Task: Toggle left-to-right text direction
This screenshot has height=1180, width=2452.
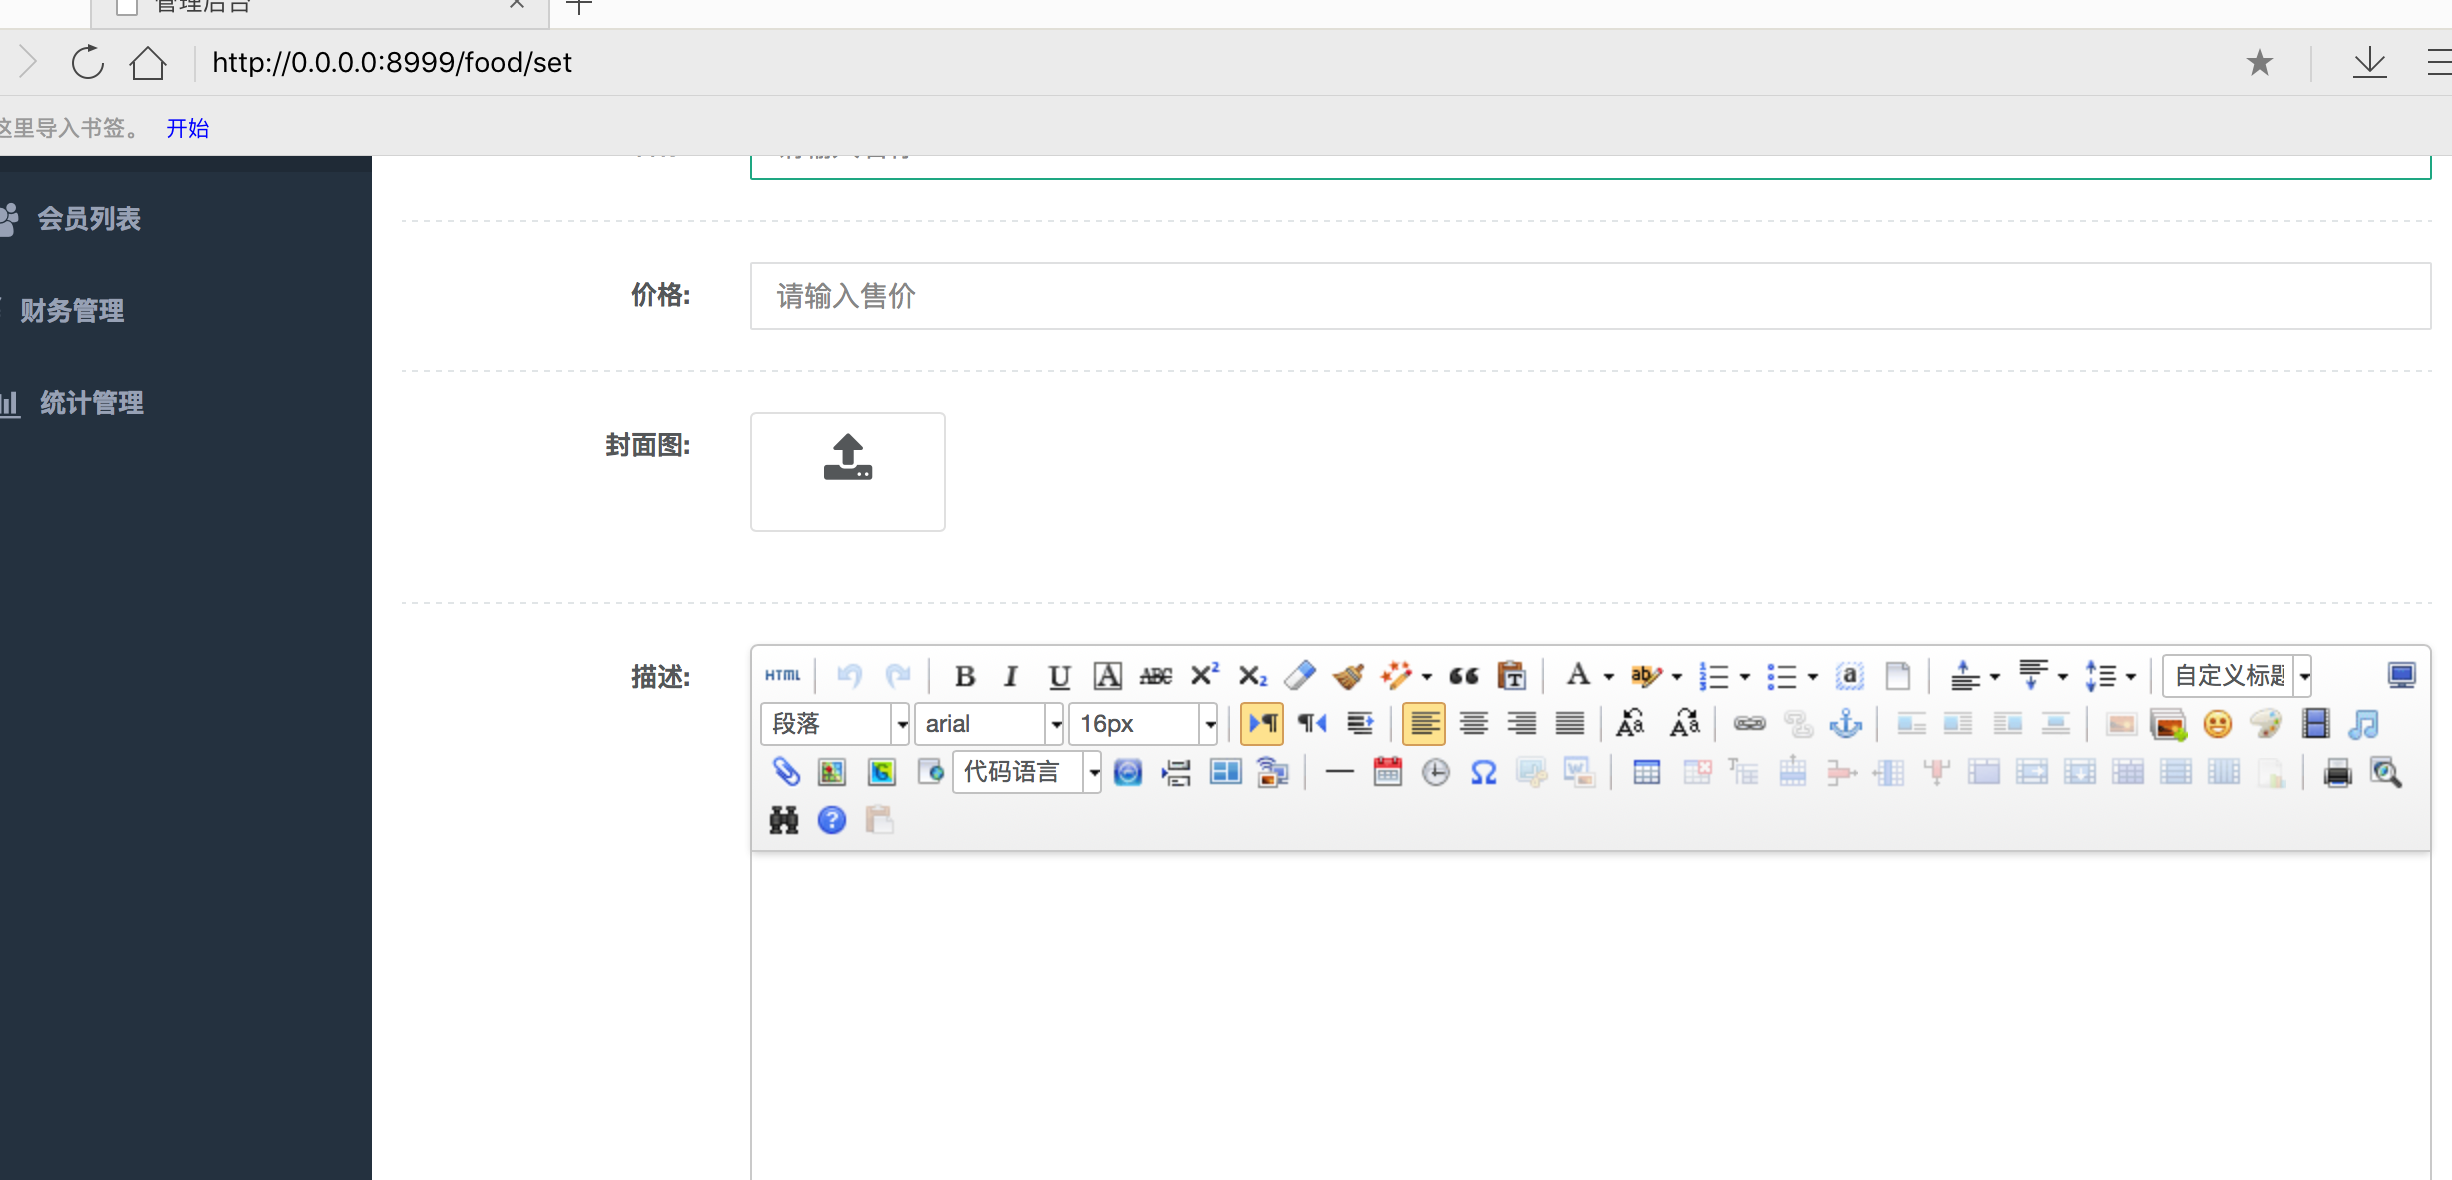Action: 1262,724
